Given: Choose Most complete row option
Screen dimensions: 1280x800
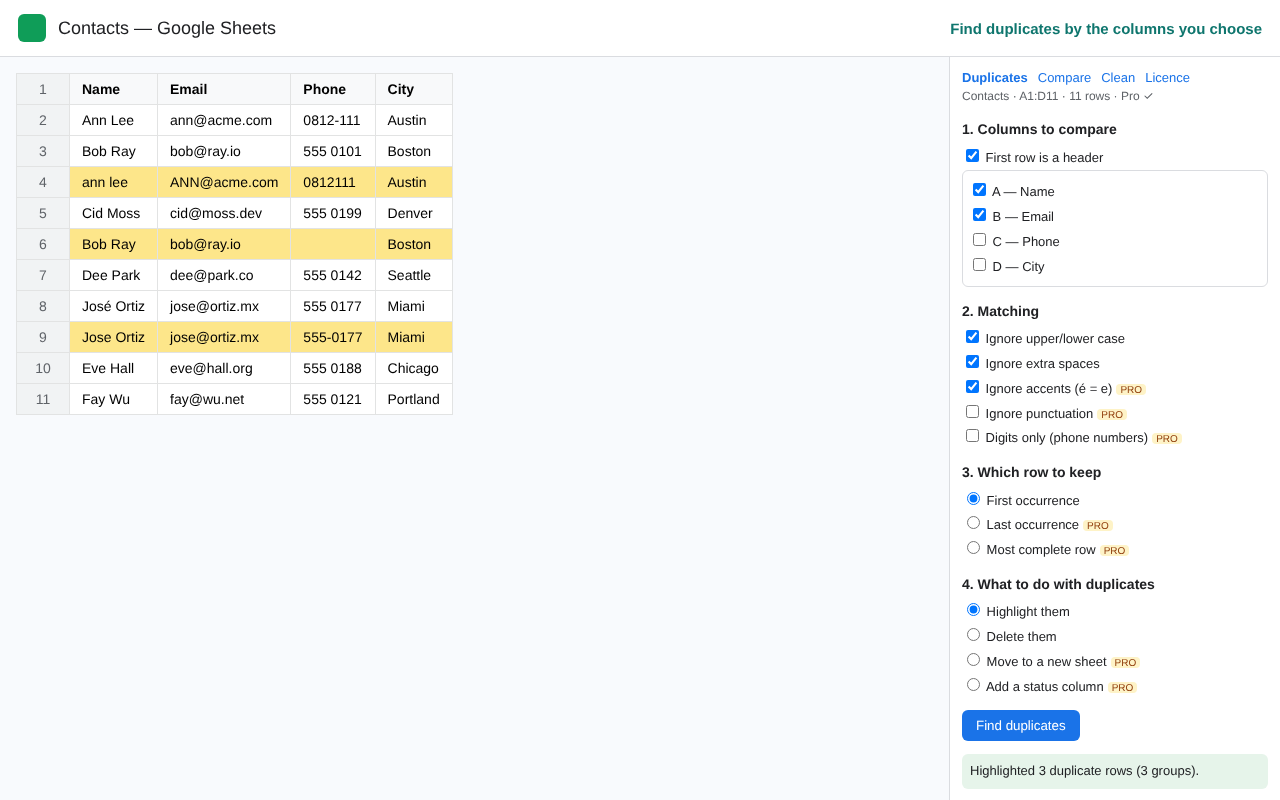Looking at the screenshot, I should (x=973, y=548).
